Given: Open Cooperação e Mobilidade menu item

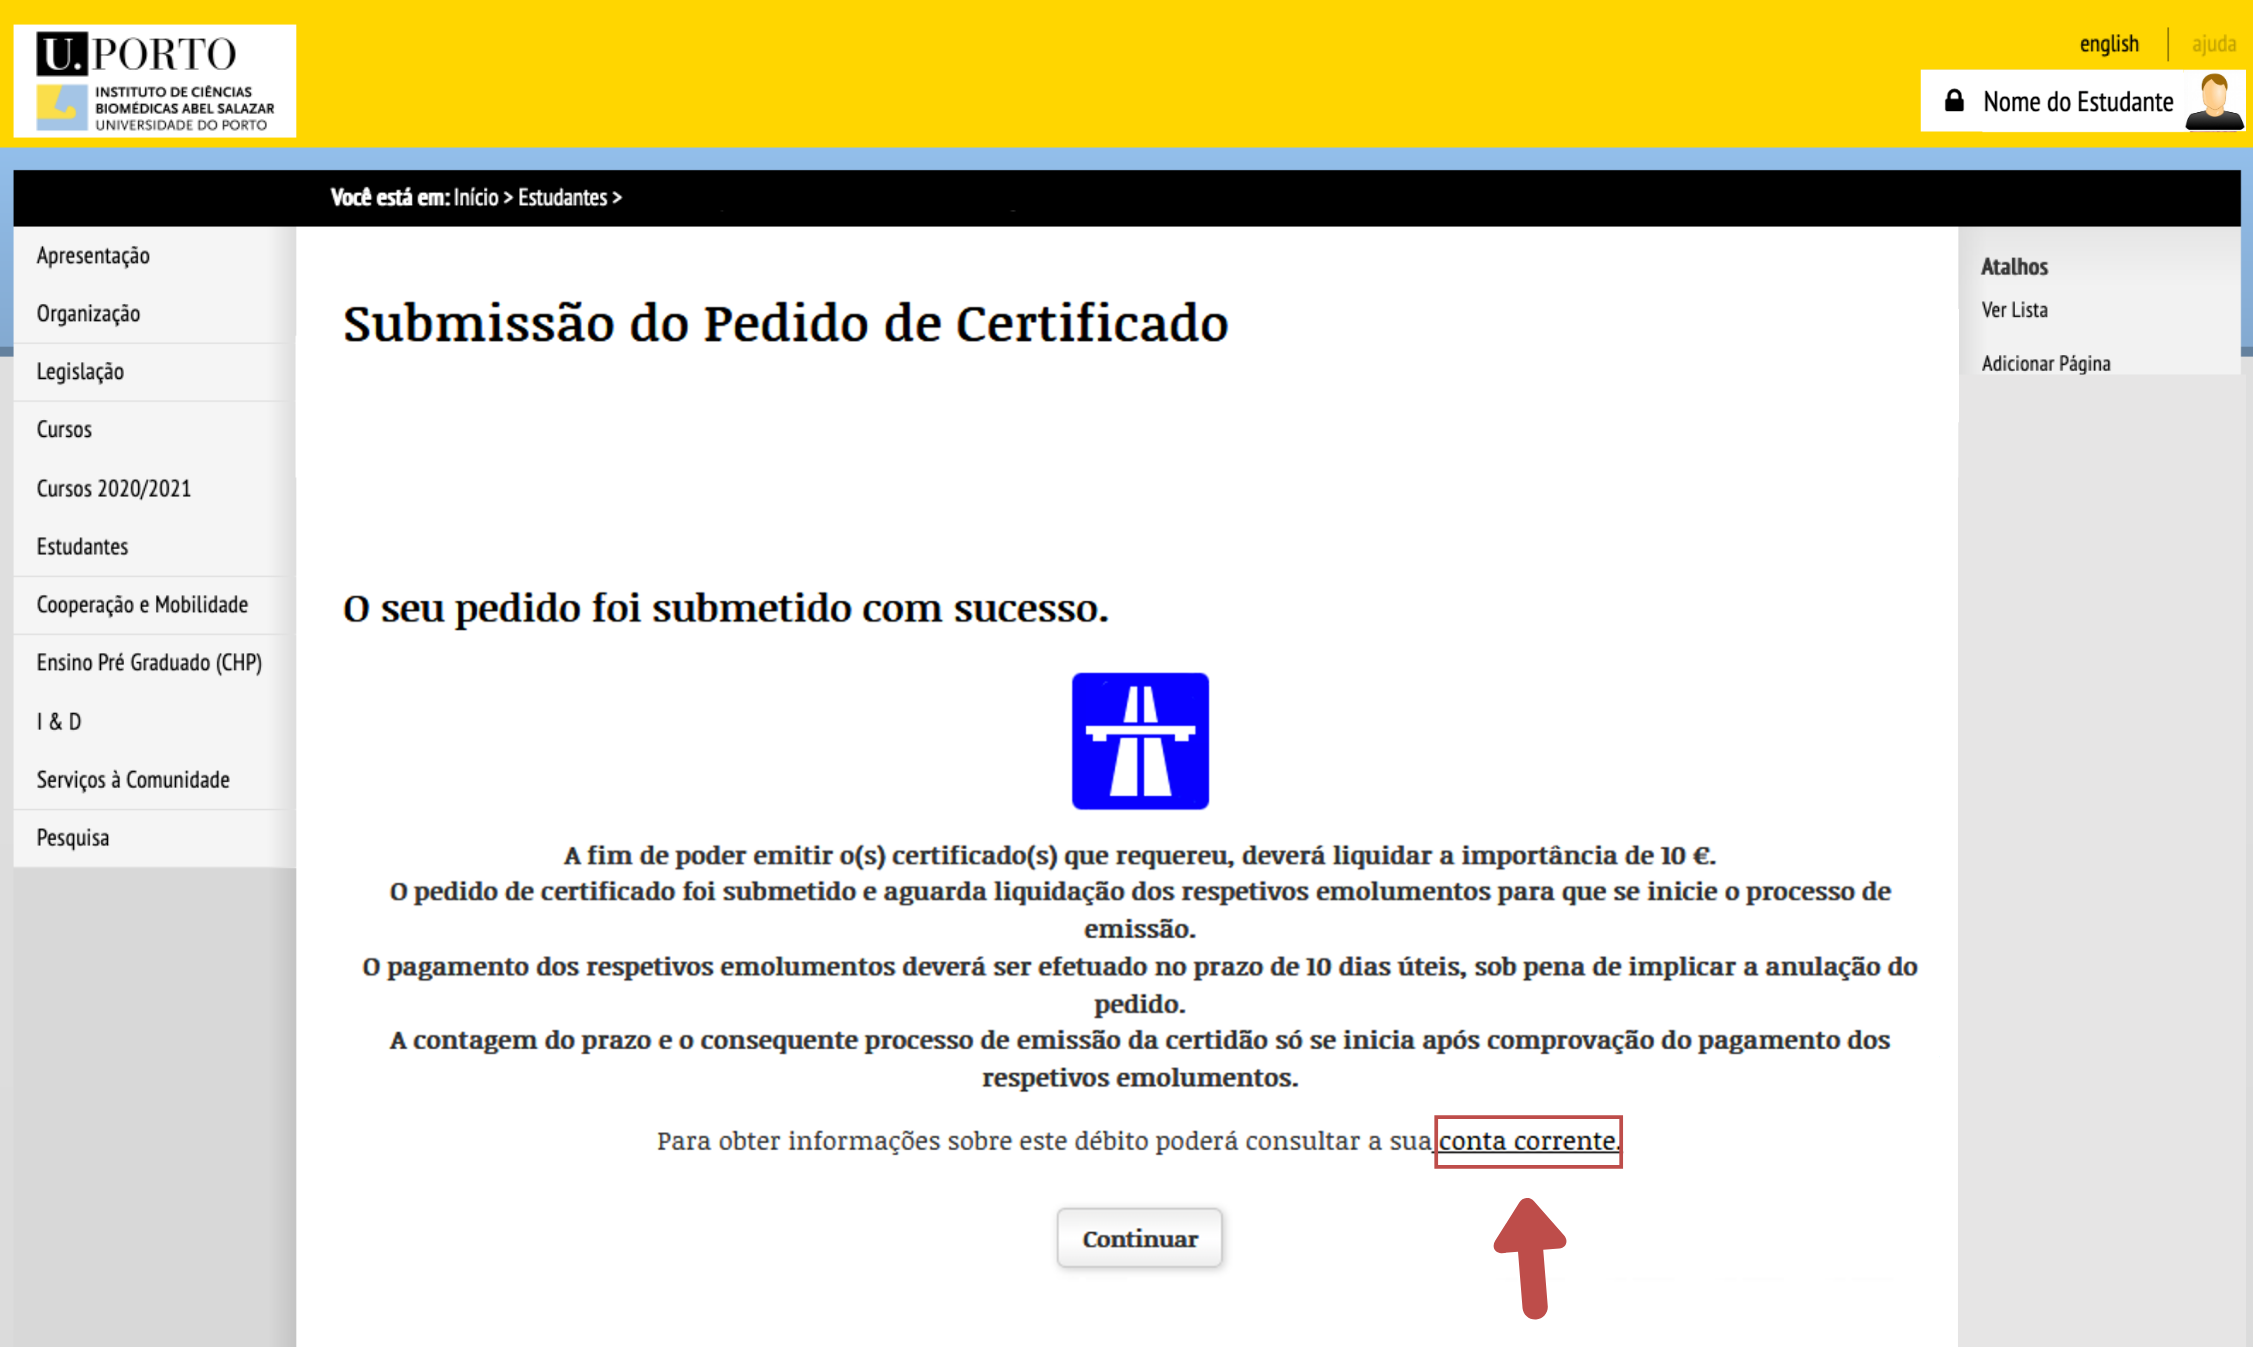Looking at the screenshot, I should (142, 605).
